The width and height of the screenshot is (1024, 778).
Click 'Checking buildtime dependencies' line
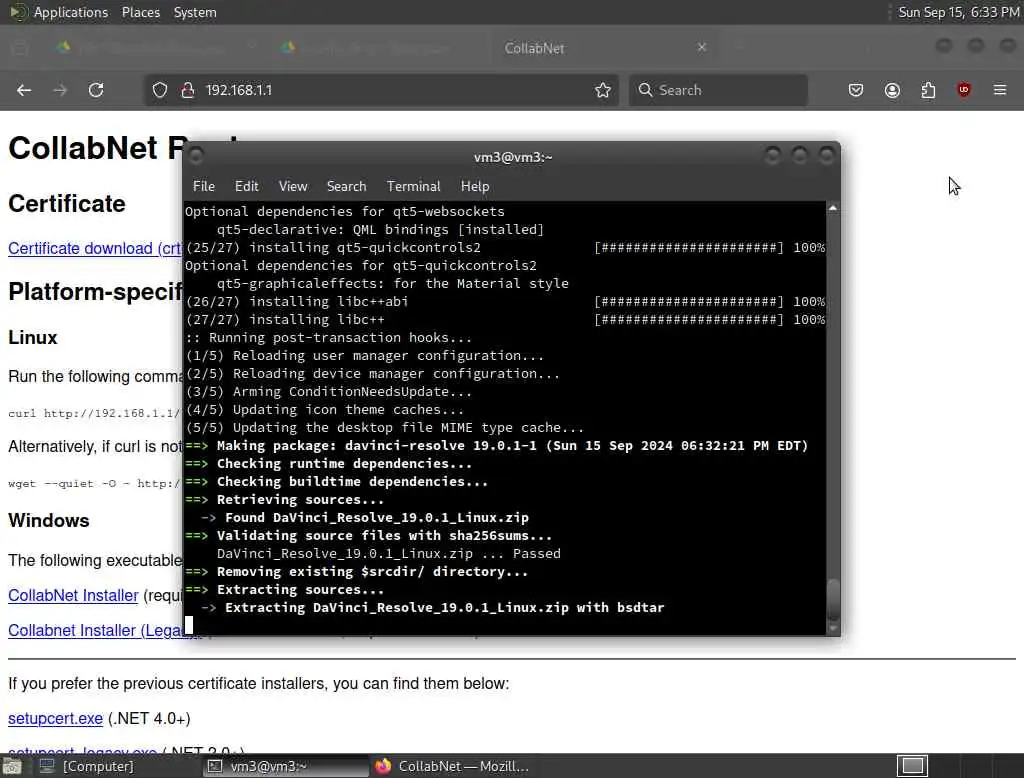[x=336, y=481]
